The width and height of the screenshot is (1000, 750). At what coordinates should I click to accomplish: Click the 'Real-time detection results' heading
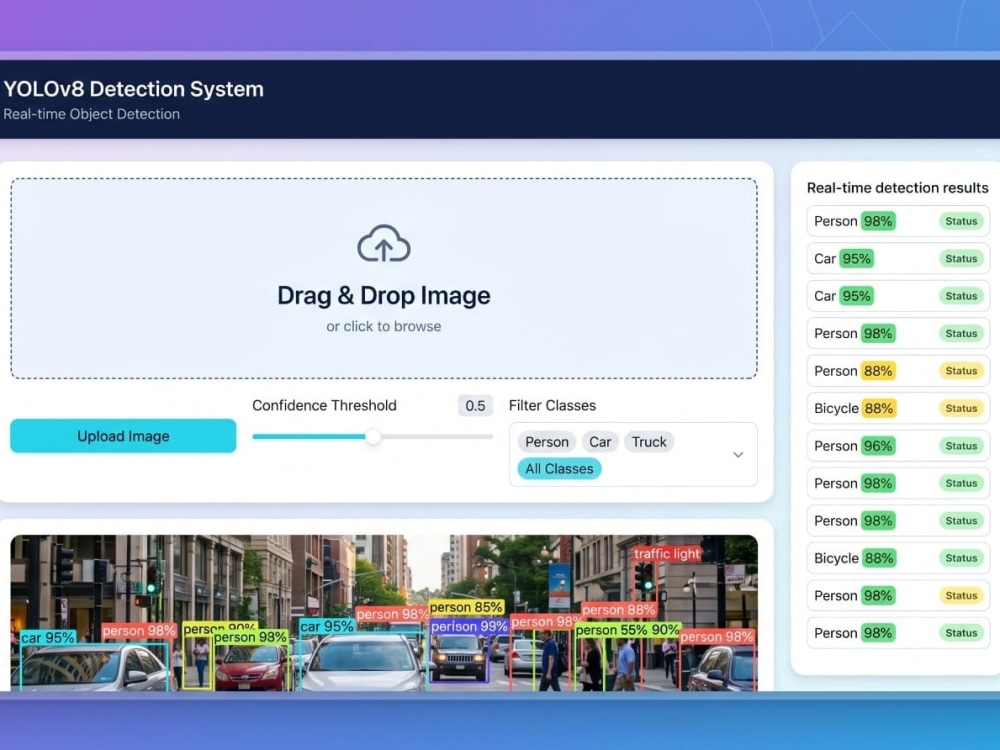tap(897, 188)
